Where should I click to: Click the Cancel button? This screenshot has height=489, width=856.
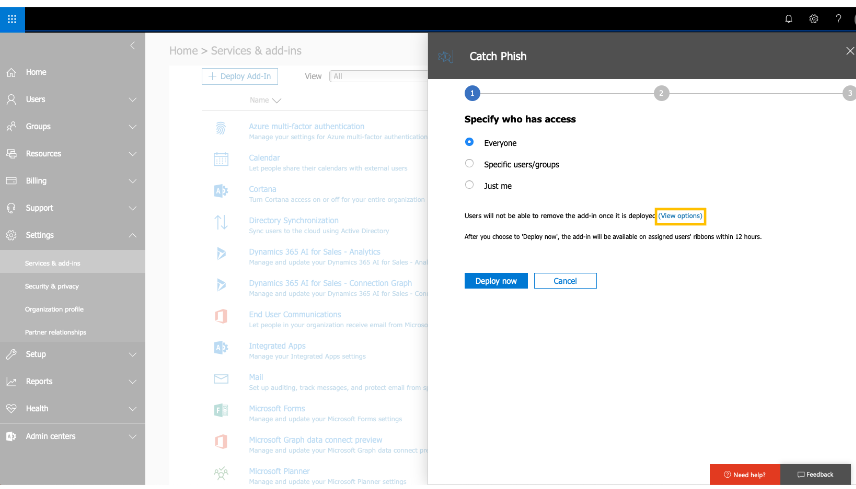pyautogui.click(x=565, y=281)
